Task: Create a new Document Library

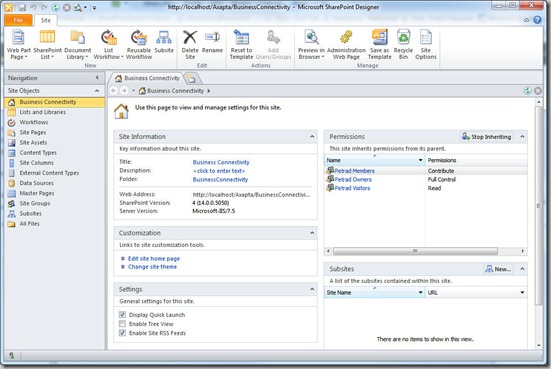Action: pyautogui.click(x=78, y=45)
